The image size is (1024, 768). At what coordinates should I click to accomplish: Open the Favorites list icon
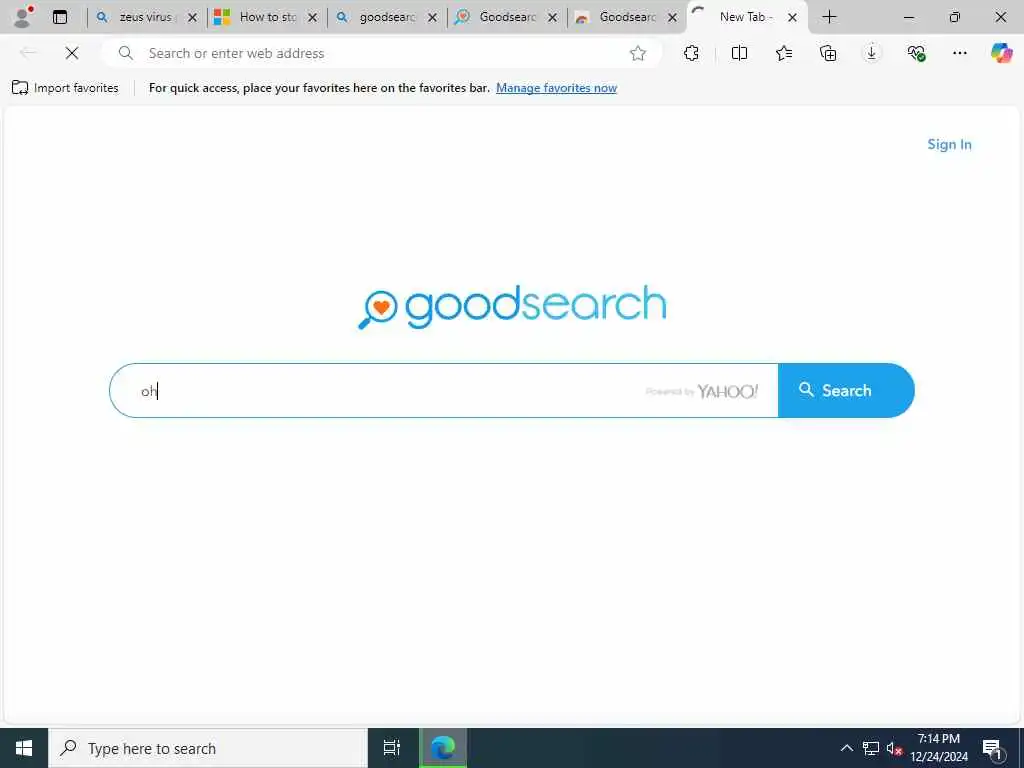(x=784, y=53)
